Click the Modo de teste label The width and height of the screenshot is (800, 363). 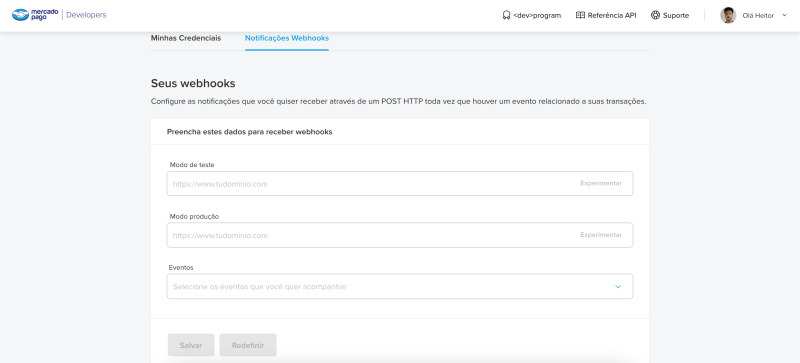[192, 165]
